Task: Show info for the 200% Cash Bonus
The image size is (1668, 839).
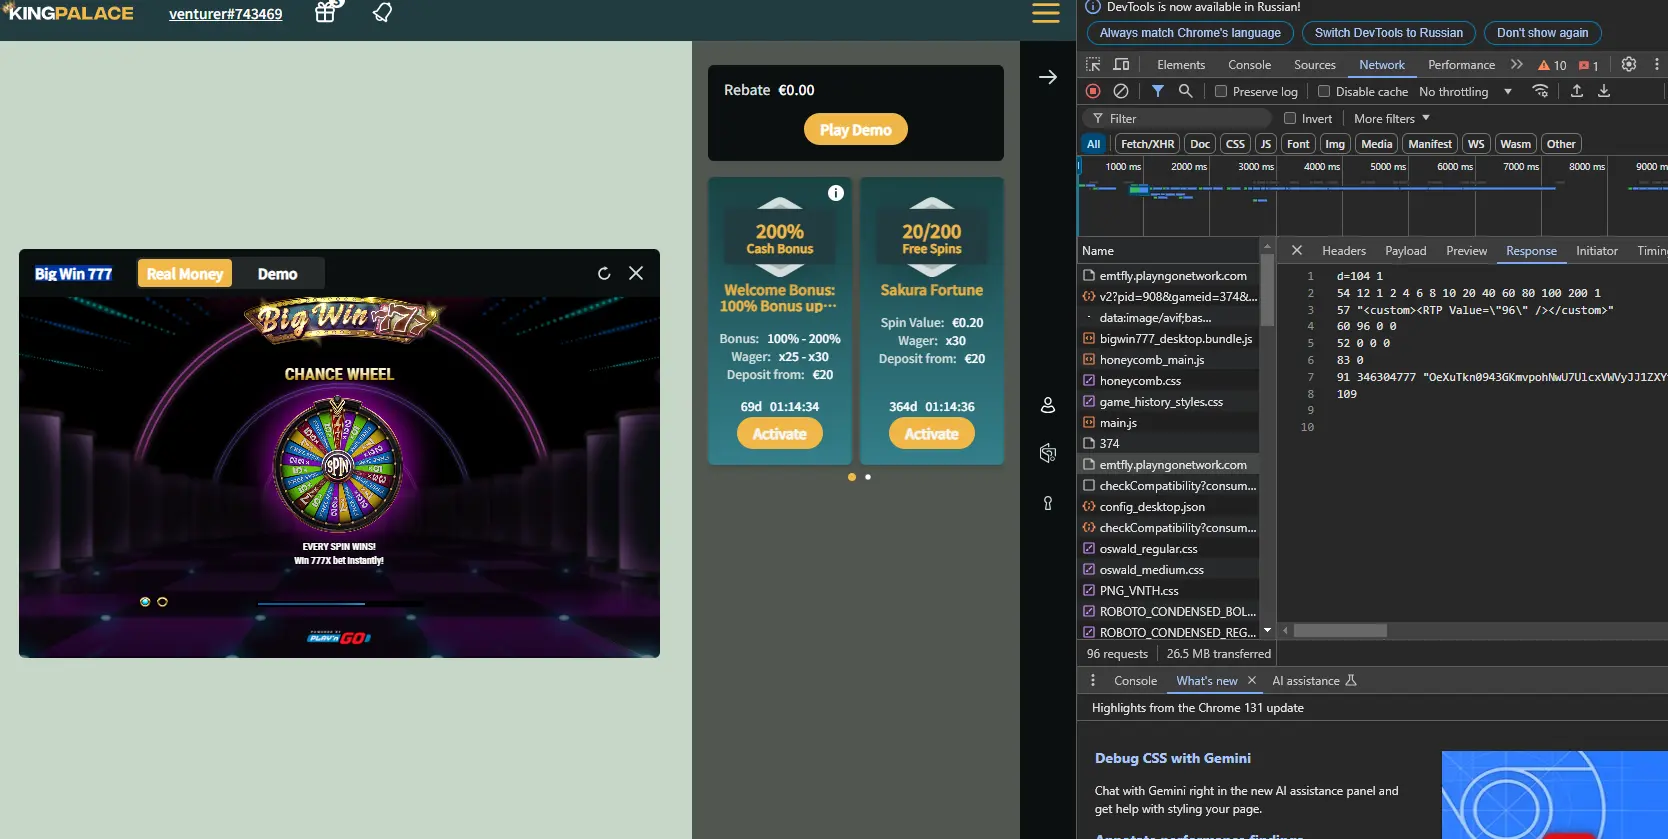Action: point(836,193)
